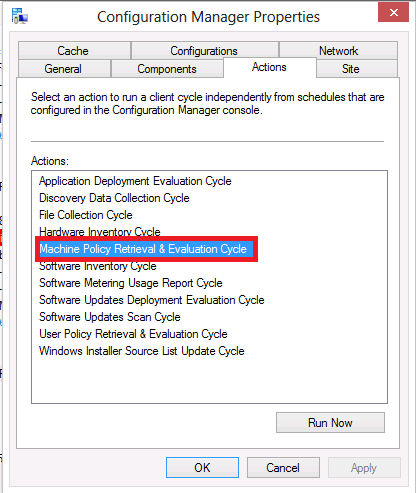Pick Software Updates Scan Cycle

(110, 317)
